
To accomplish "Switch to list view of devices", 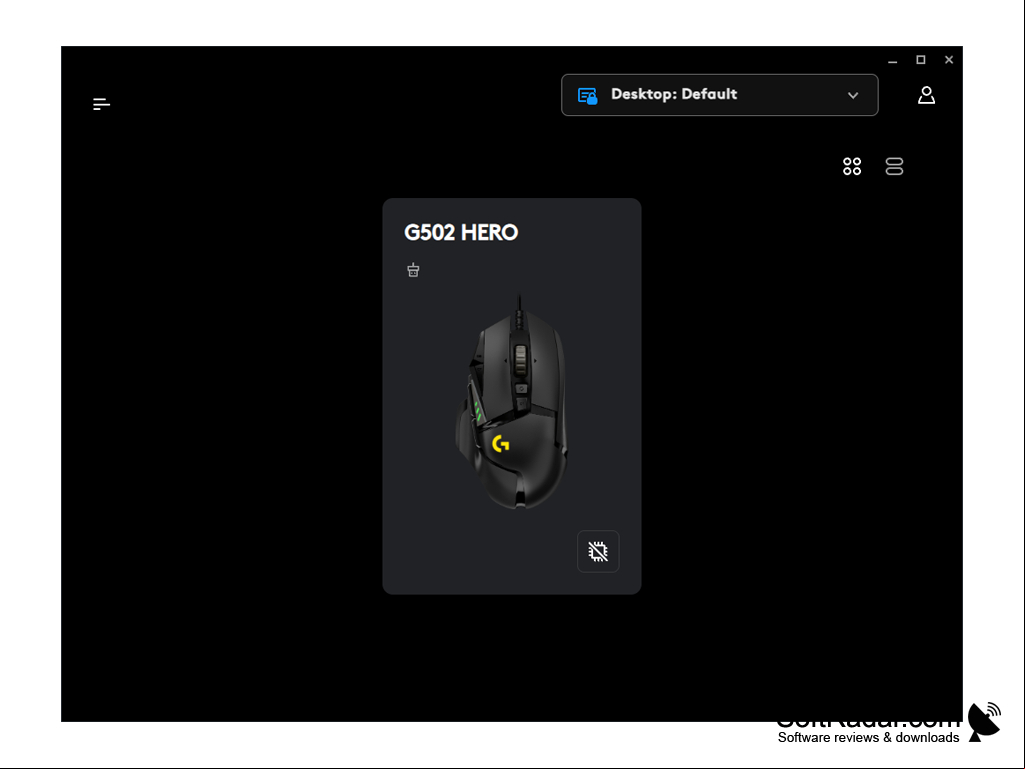I will (894, 166).
